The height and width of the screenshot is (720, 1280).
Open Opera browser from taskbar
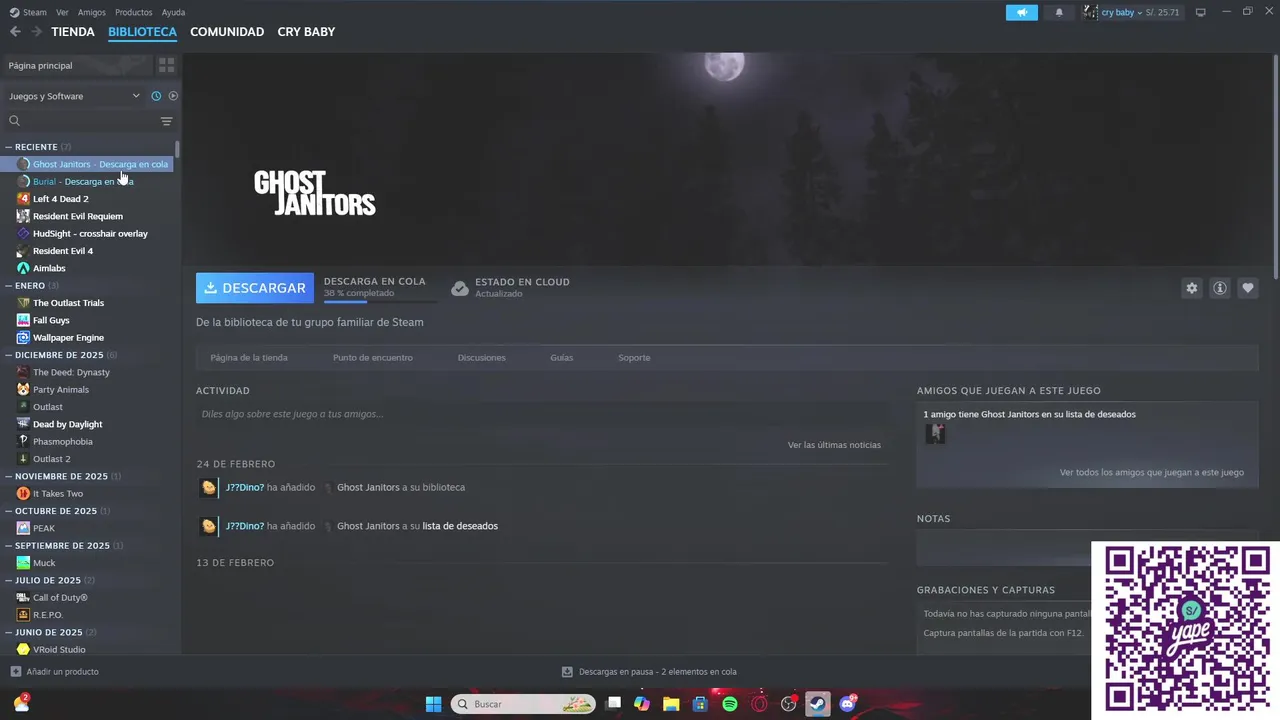[x=759, y=704]
